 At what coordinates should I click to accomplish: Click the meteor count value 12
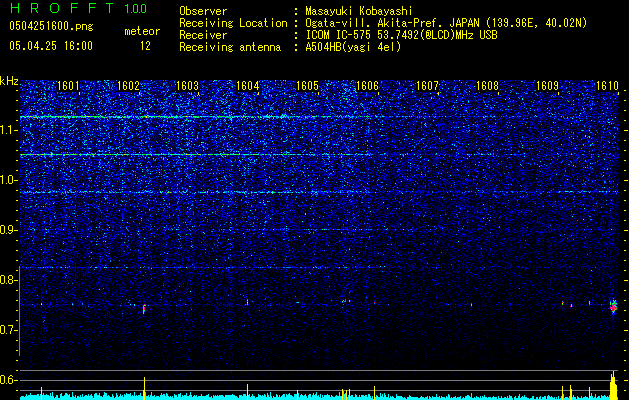(x=145, y=46)
